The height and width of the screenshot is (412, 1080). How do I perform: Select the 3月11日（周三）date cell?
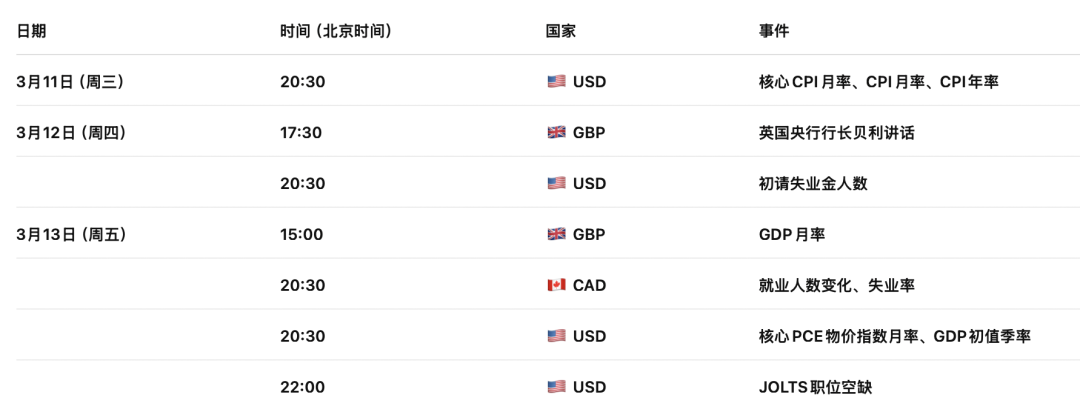[70, 82]
